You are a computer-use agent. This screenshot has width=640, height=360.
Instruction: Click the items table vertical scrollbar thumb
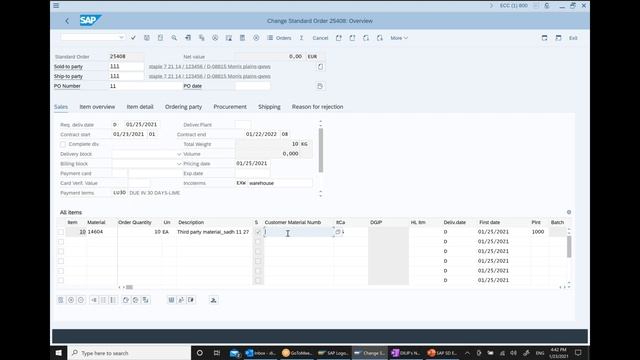coord(569,247)
